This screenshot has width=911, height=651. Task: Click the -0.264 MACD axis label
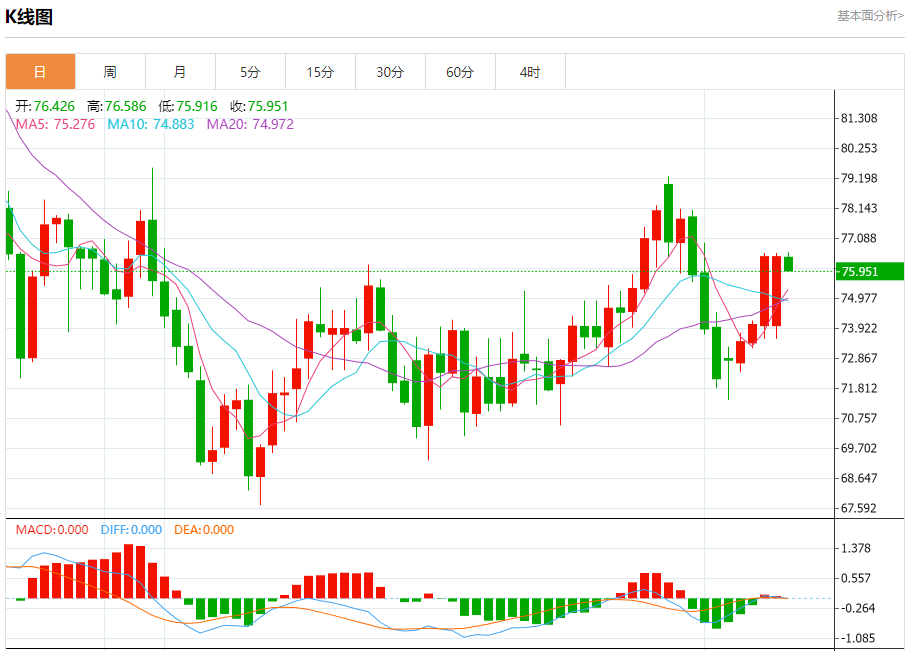856,609
